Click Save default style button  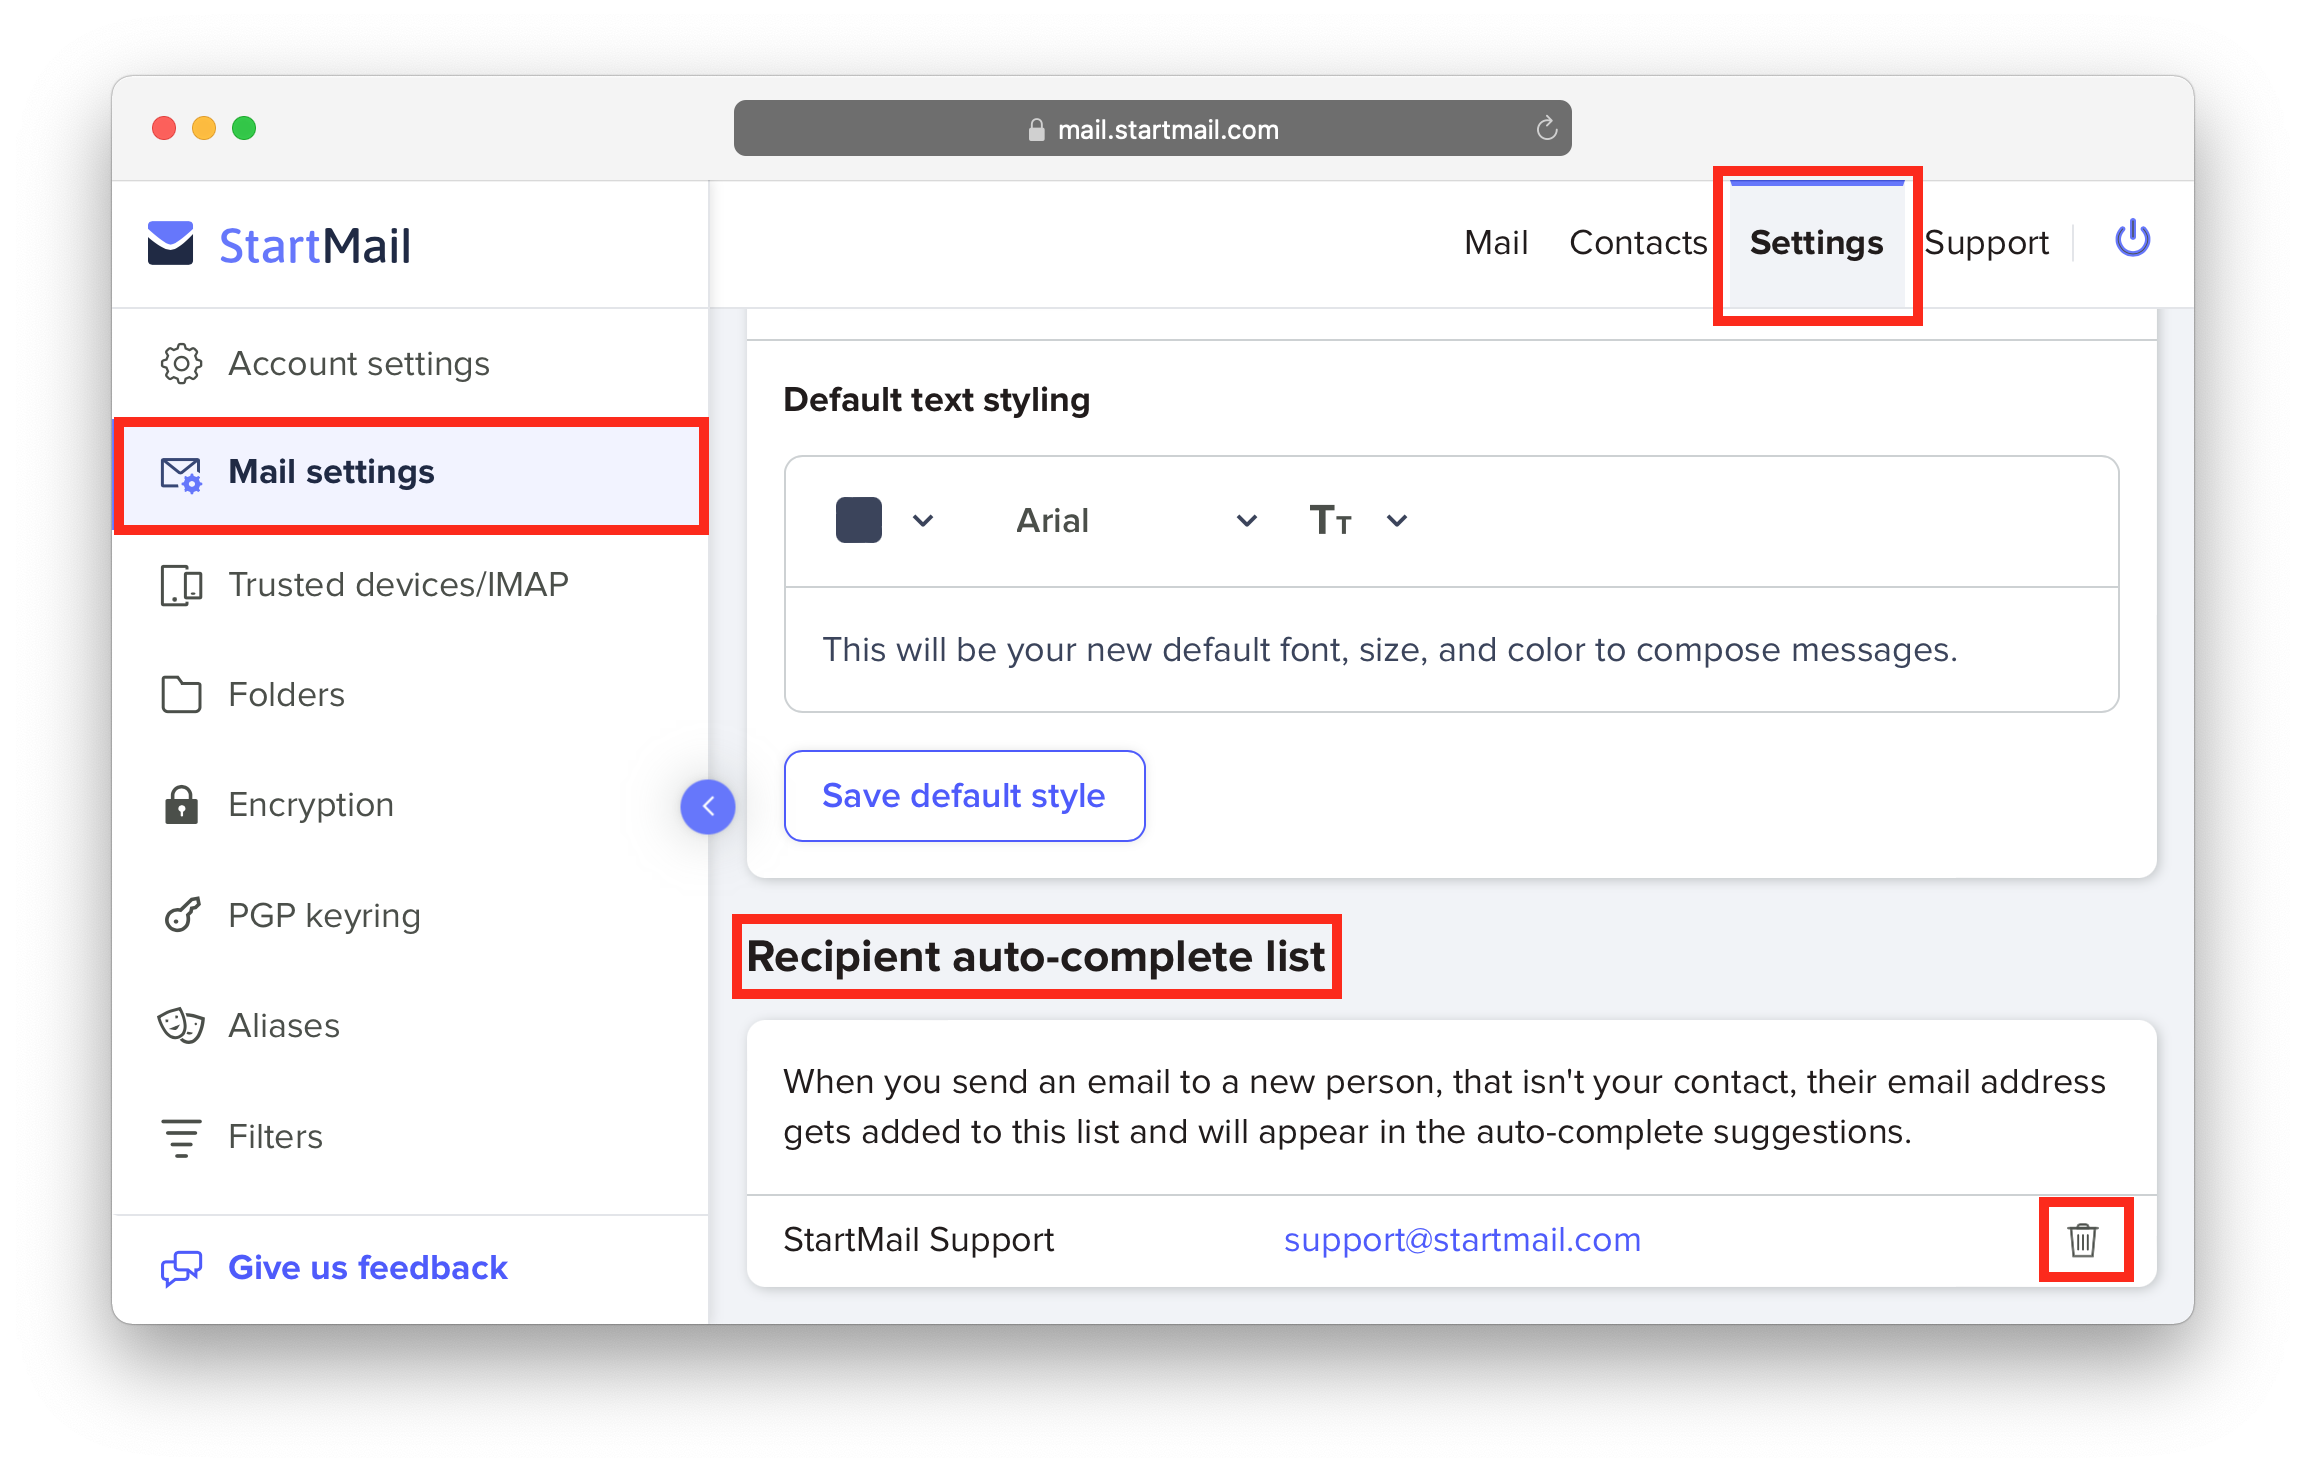click(x=964, y=796)
